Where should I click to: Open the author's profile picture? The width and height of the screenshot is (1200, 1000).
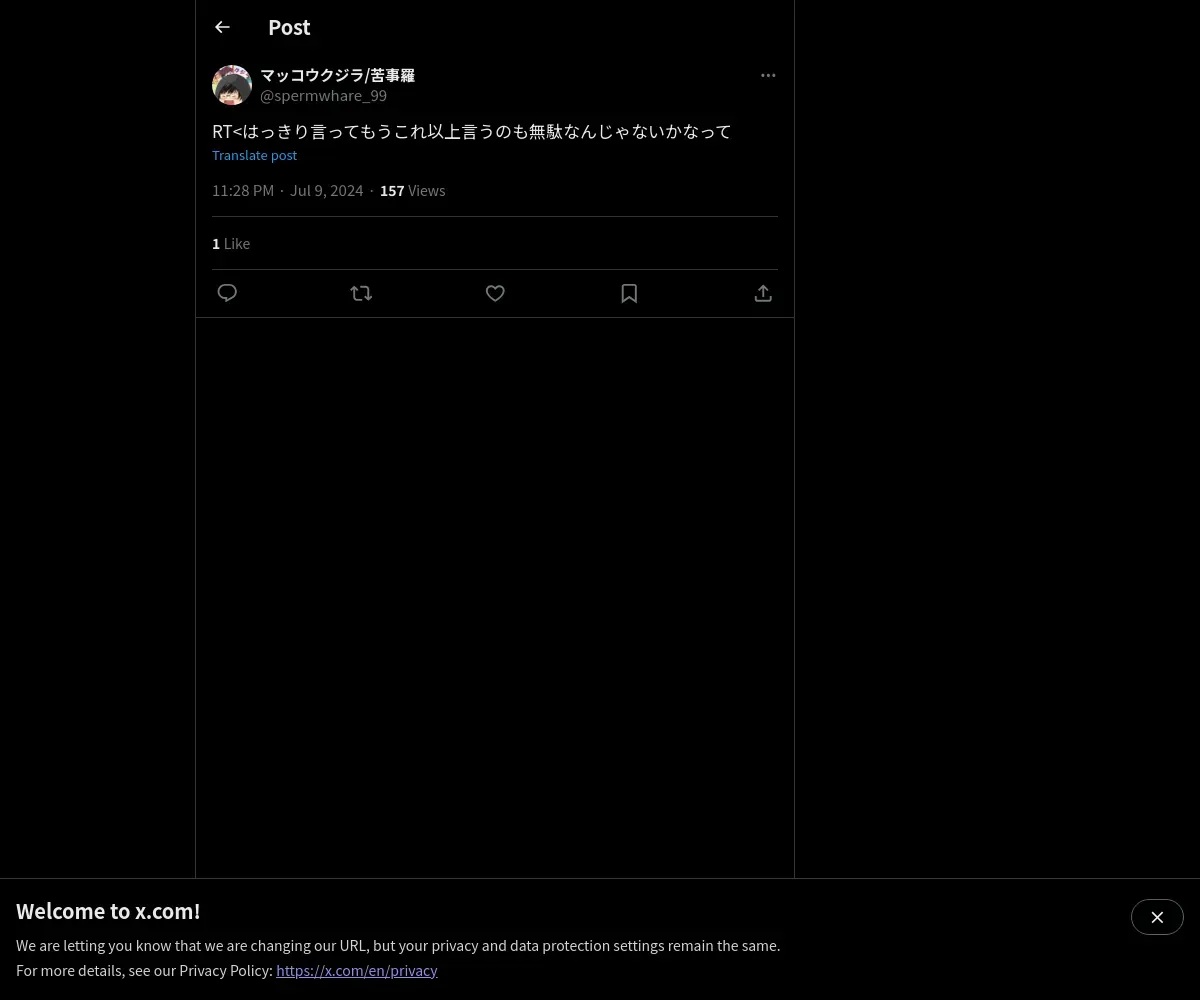tap(232, 85)
